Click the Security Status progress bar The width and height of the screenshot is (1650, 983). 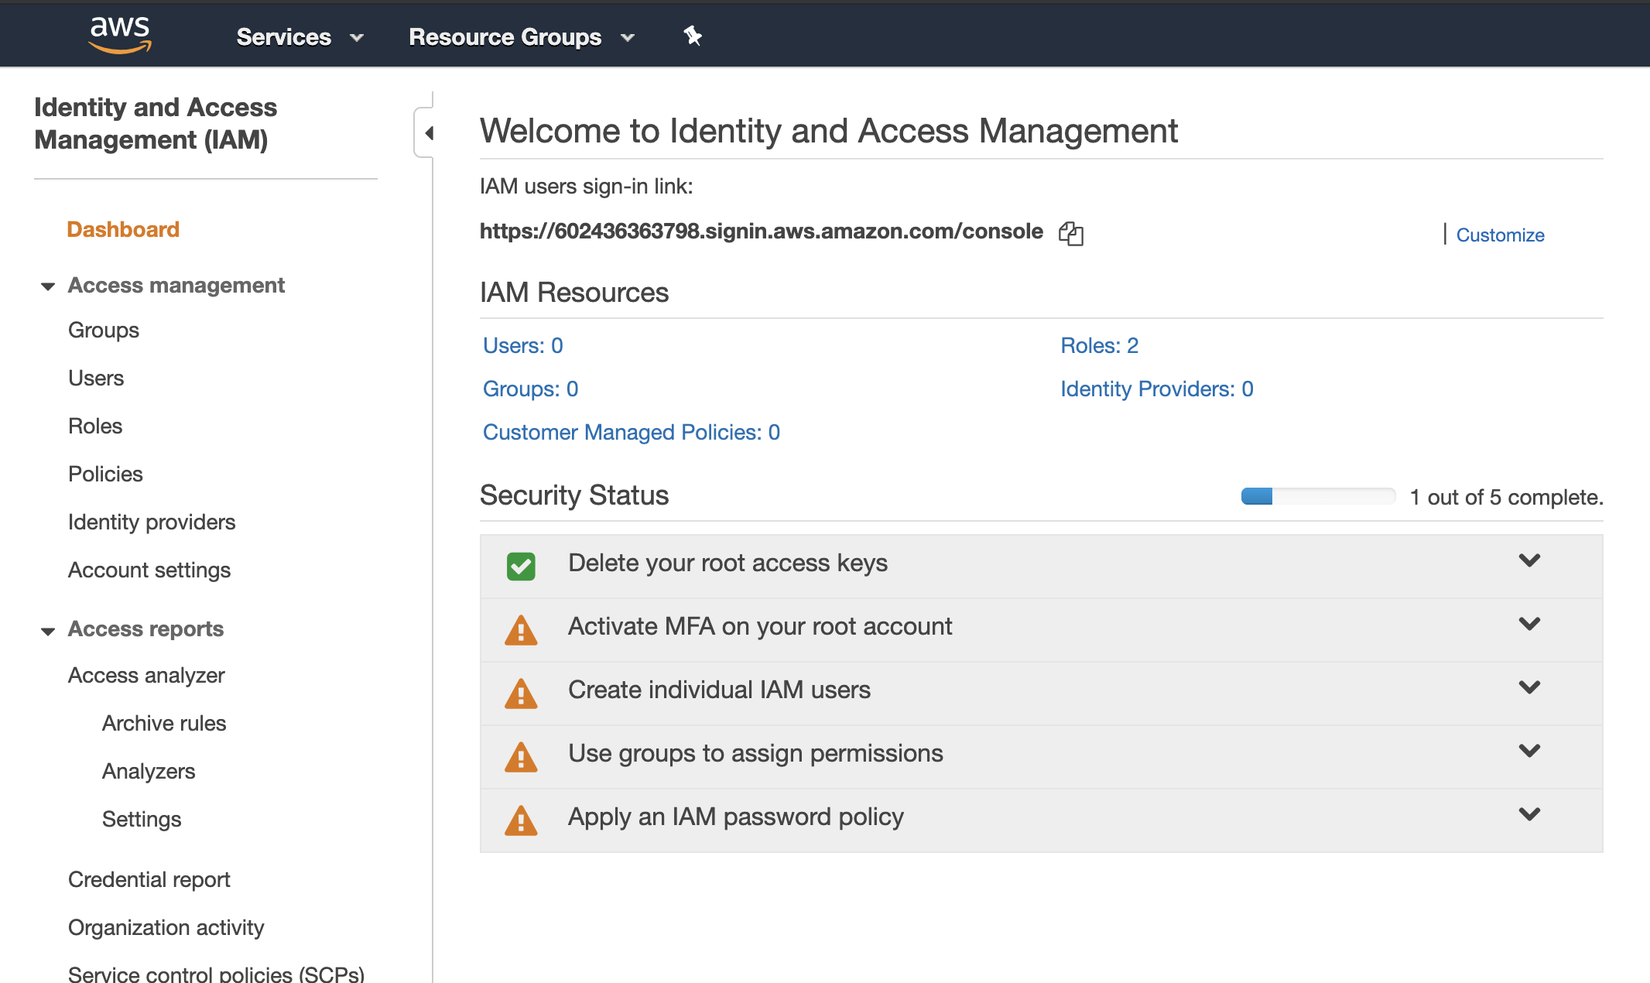click(x=1317, y=496)
